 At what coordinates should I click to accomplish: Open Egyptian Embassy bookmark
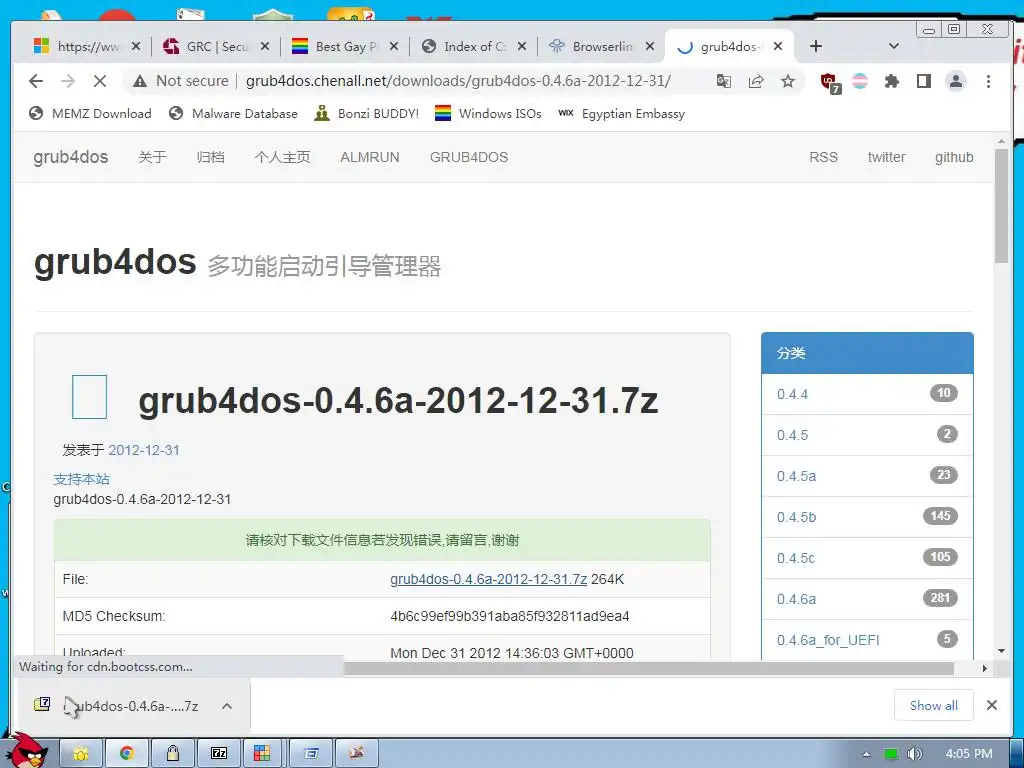[622, 114]
